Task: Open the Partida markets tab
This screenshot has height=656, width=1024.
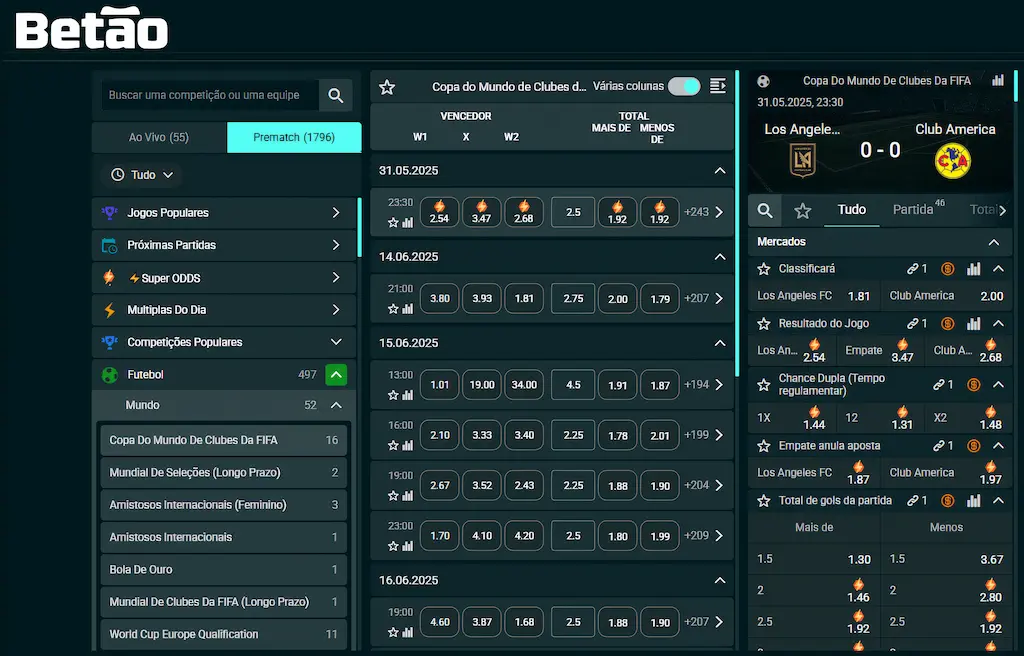Action: (918, 209)
